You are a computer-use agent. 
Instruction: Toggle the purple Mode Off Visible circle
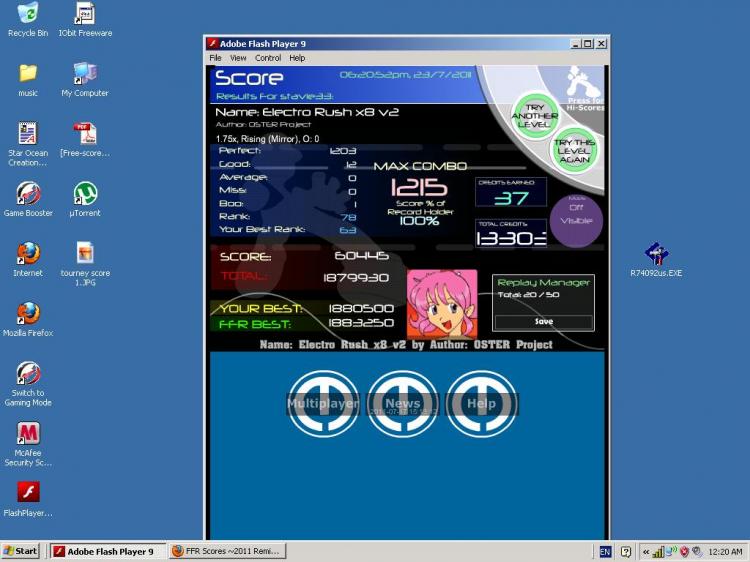point(576,221)
